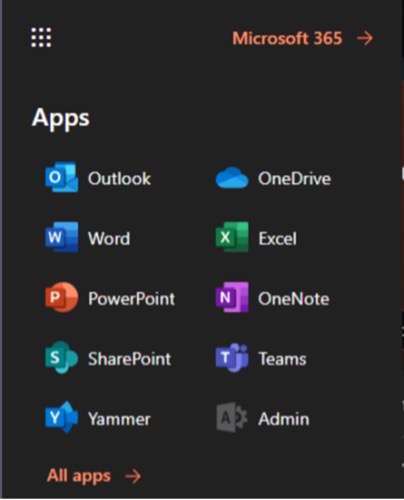Viewport: 404px width, 500px height.
Task: Launch SharePoint via the teal S icon
Action: [62, 357]
